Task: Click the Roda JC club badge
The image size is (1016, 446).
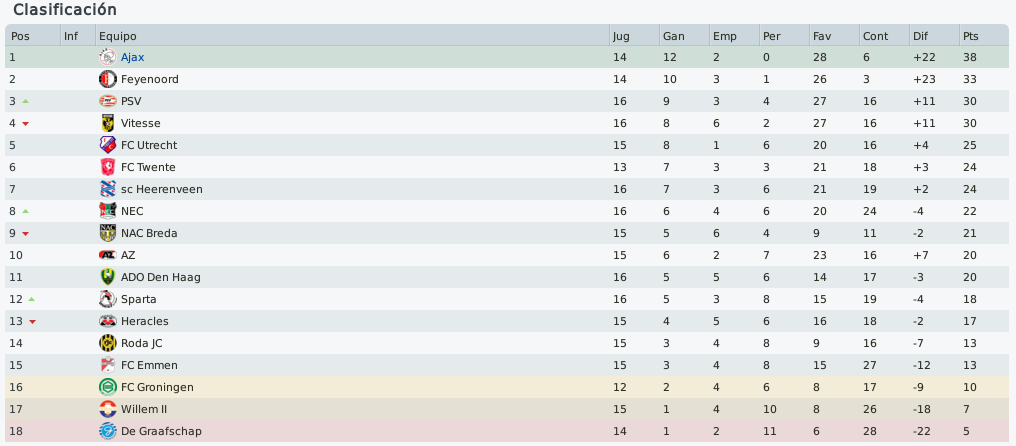Action: click(x=107, y=344)
